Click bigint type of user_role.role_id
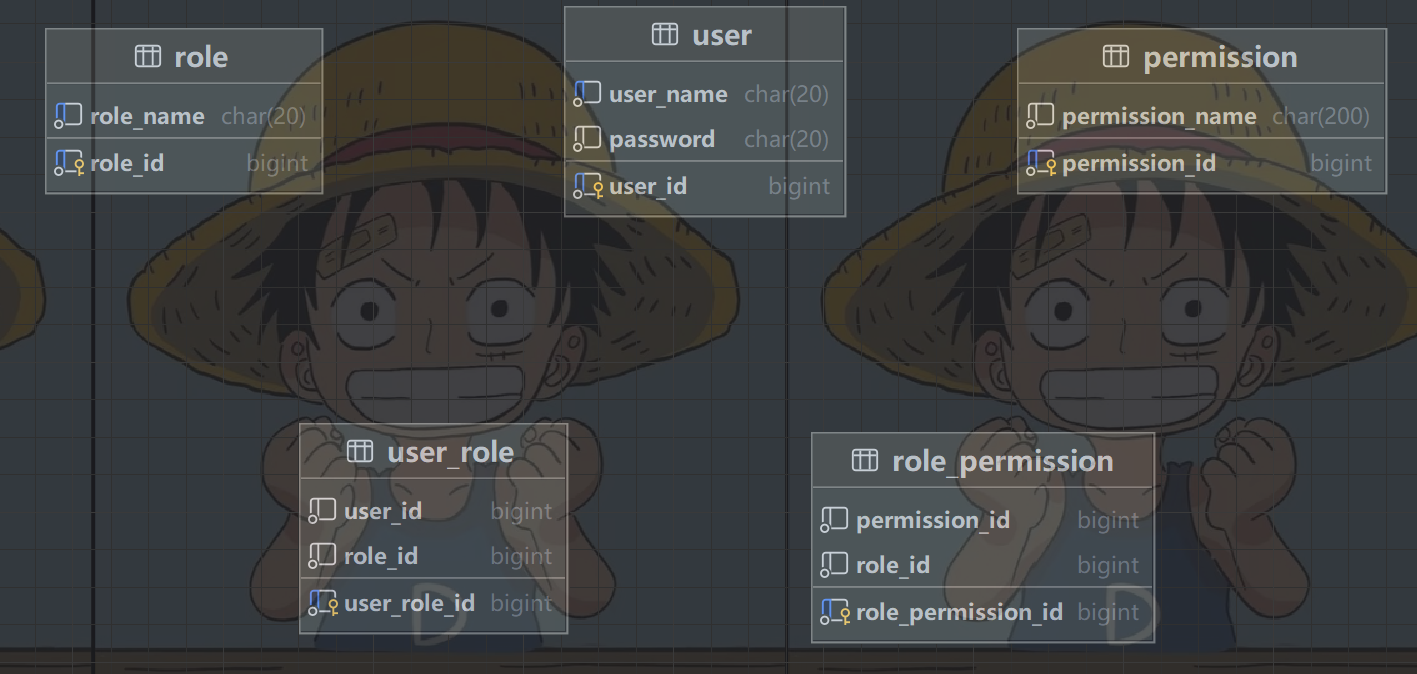The width and height of the screenshot is (1417, 674). pyautogui.click(x=521, y=556)
